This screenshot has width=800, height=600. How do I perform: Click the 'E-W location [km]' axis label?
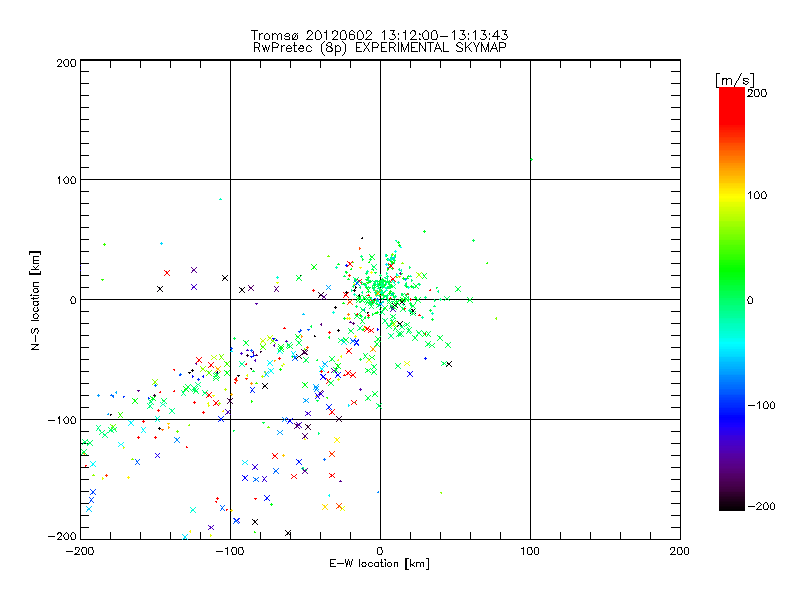(379, 564)
